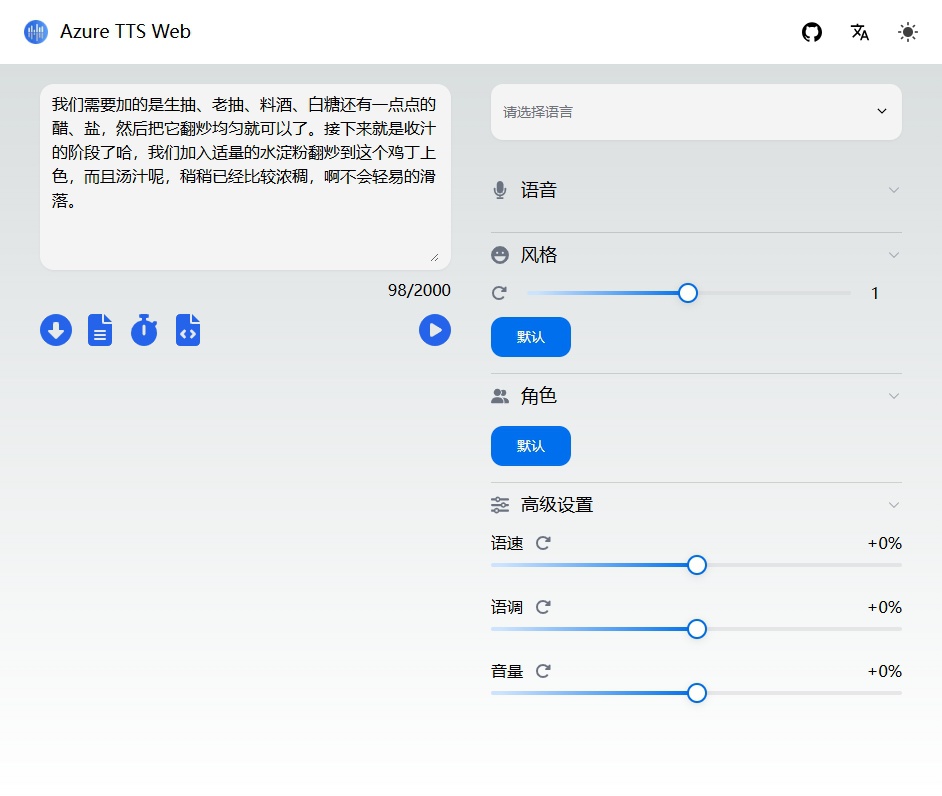Click the stopwatch icon to insert a pause

pos(144,330)
